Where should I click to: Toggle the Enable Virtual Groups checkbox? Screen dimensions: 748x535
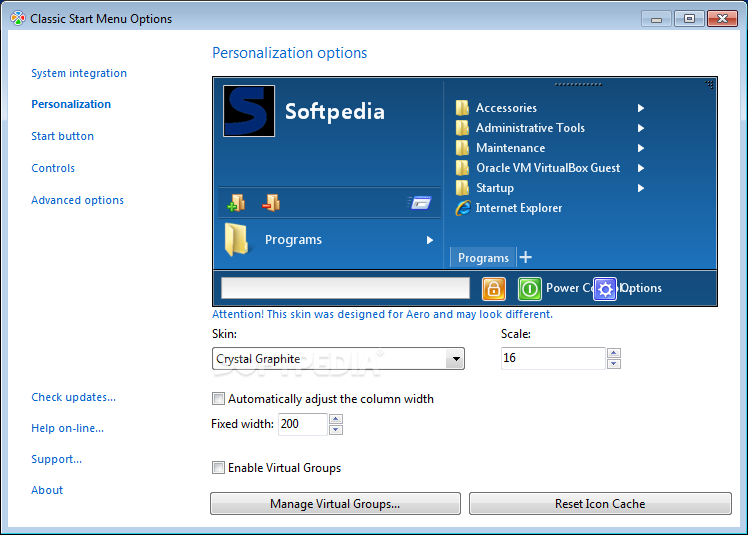(218, 468)
